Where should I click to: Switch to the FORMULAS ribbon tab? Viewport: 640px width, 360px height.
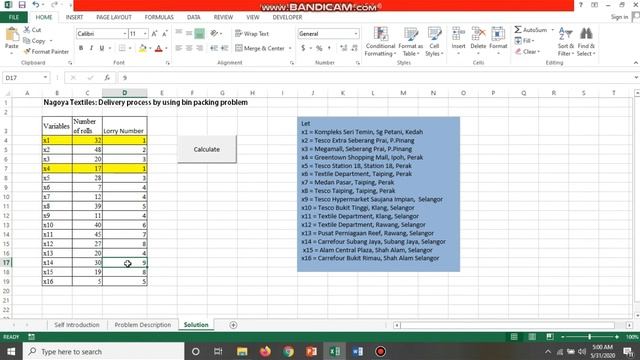(159, 17)
